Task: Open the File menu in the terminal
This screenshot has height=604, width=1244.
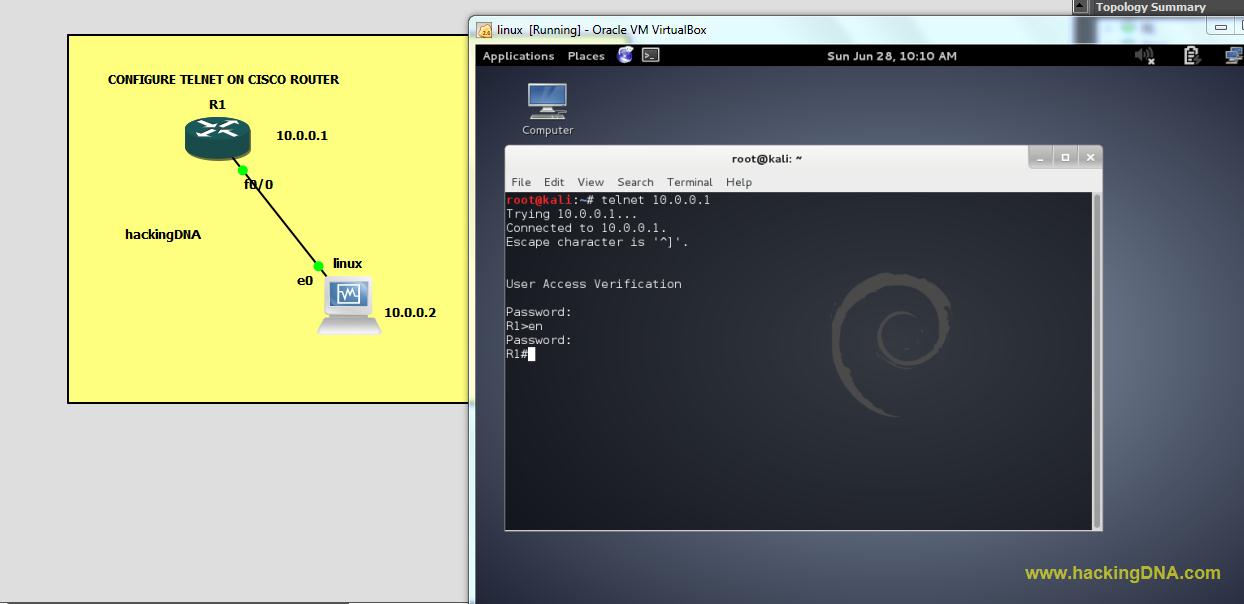Action: (x=523, y=182)
